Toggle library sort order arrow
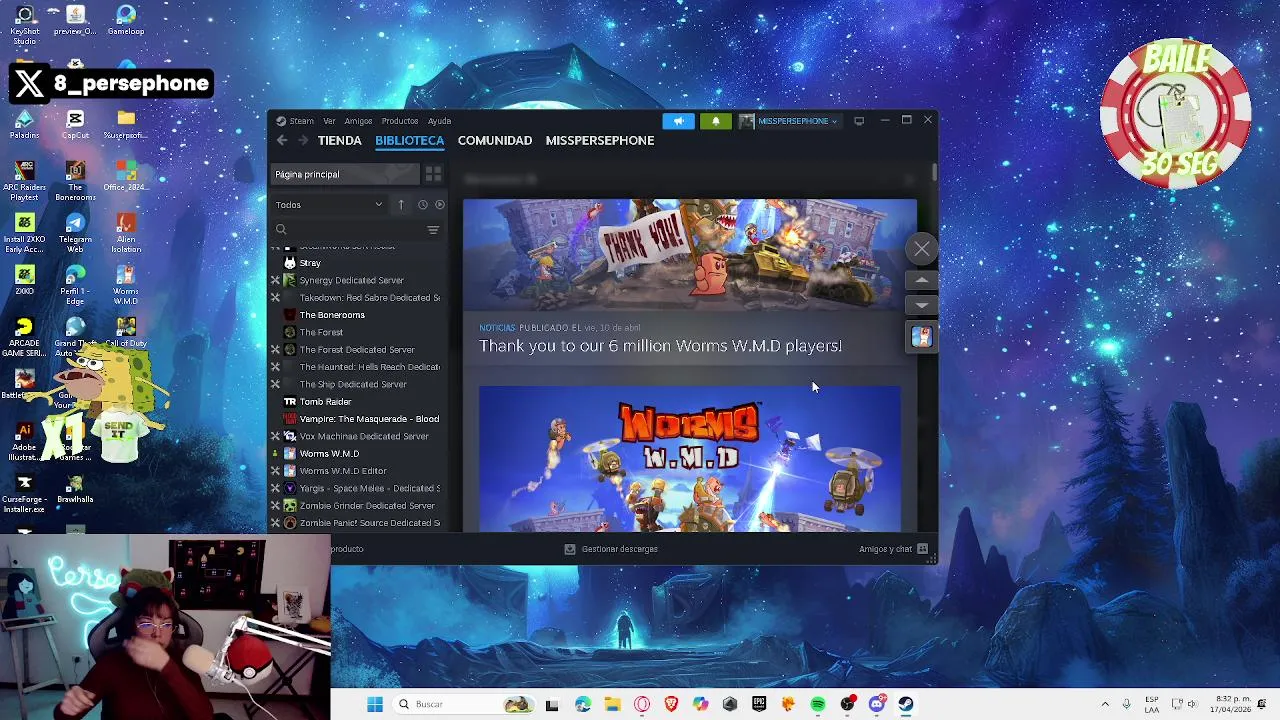1280x720 pixels. point(401,205)
